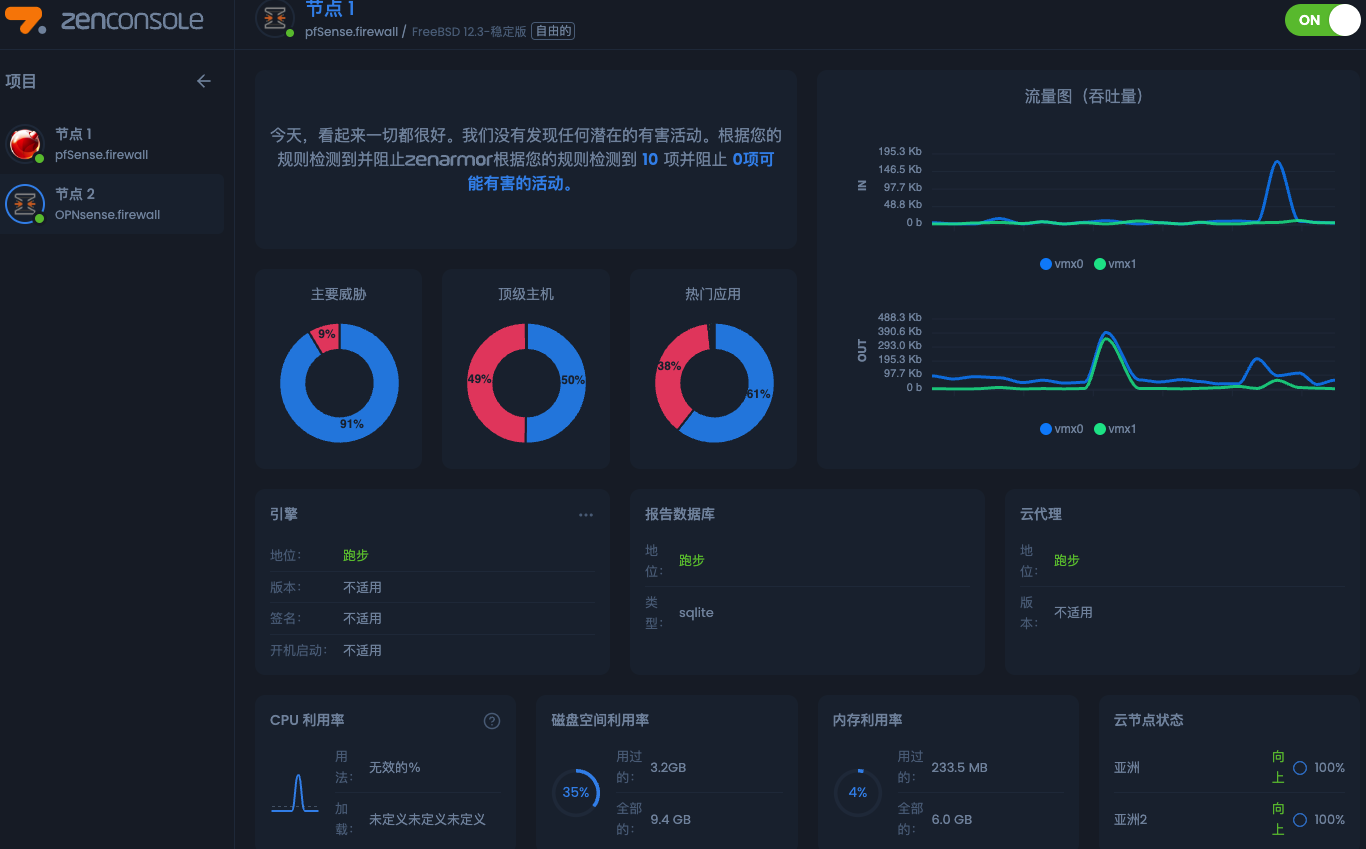Toggle vmx0 series in the IN chart legend
1366x849 pixels.
[x=1061, y=264]
